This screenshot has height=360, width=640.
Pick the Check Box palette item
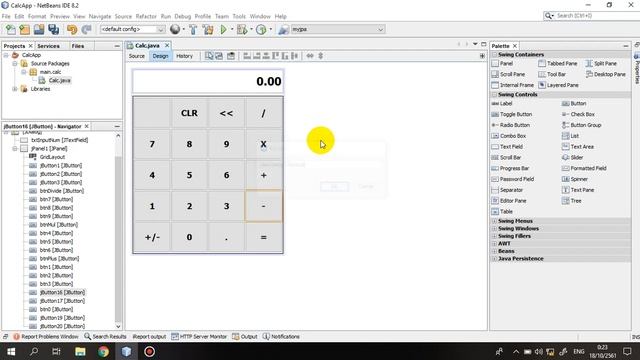click(578, 114)
